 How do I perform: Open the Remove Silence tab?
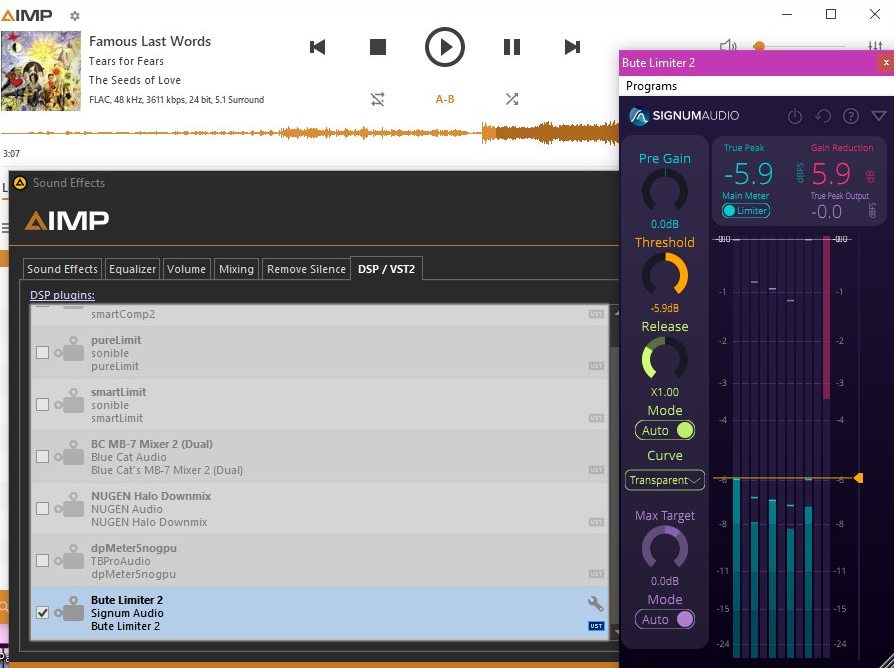pyautogui.click(x=306, y=269)
